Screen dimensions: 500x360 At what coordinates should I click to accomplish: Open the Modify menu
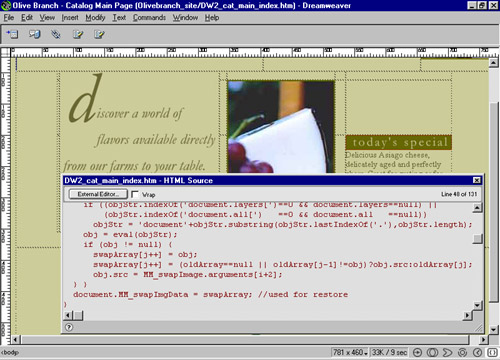95,18
